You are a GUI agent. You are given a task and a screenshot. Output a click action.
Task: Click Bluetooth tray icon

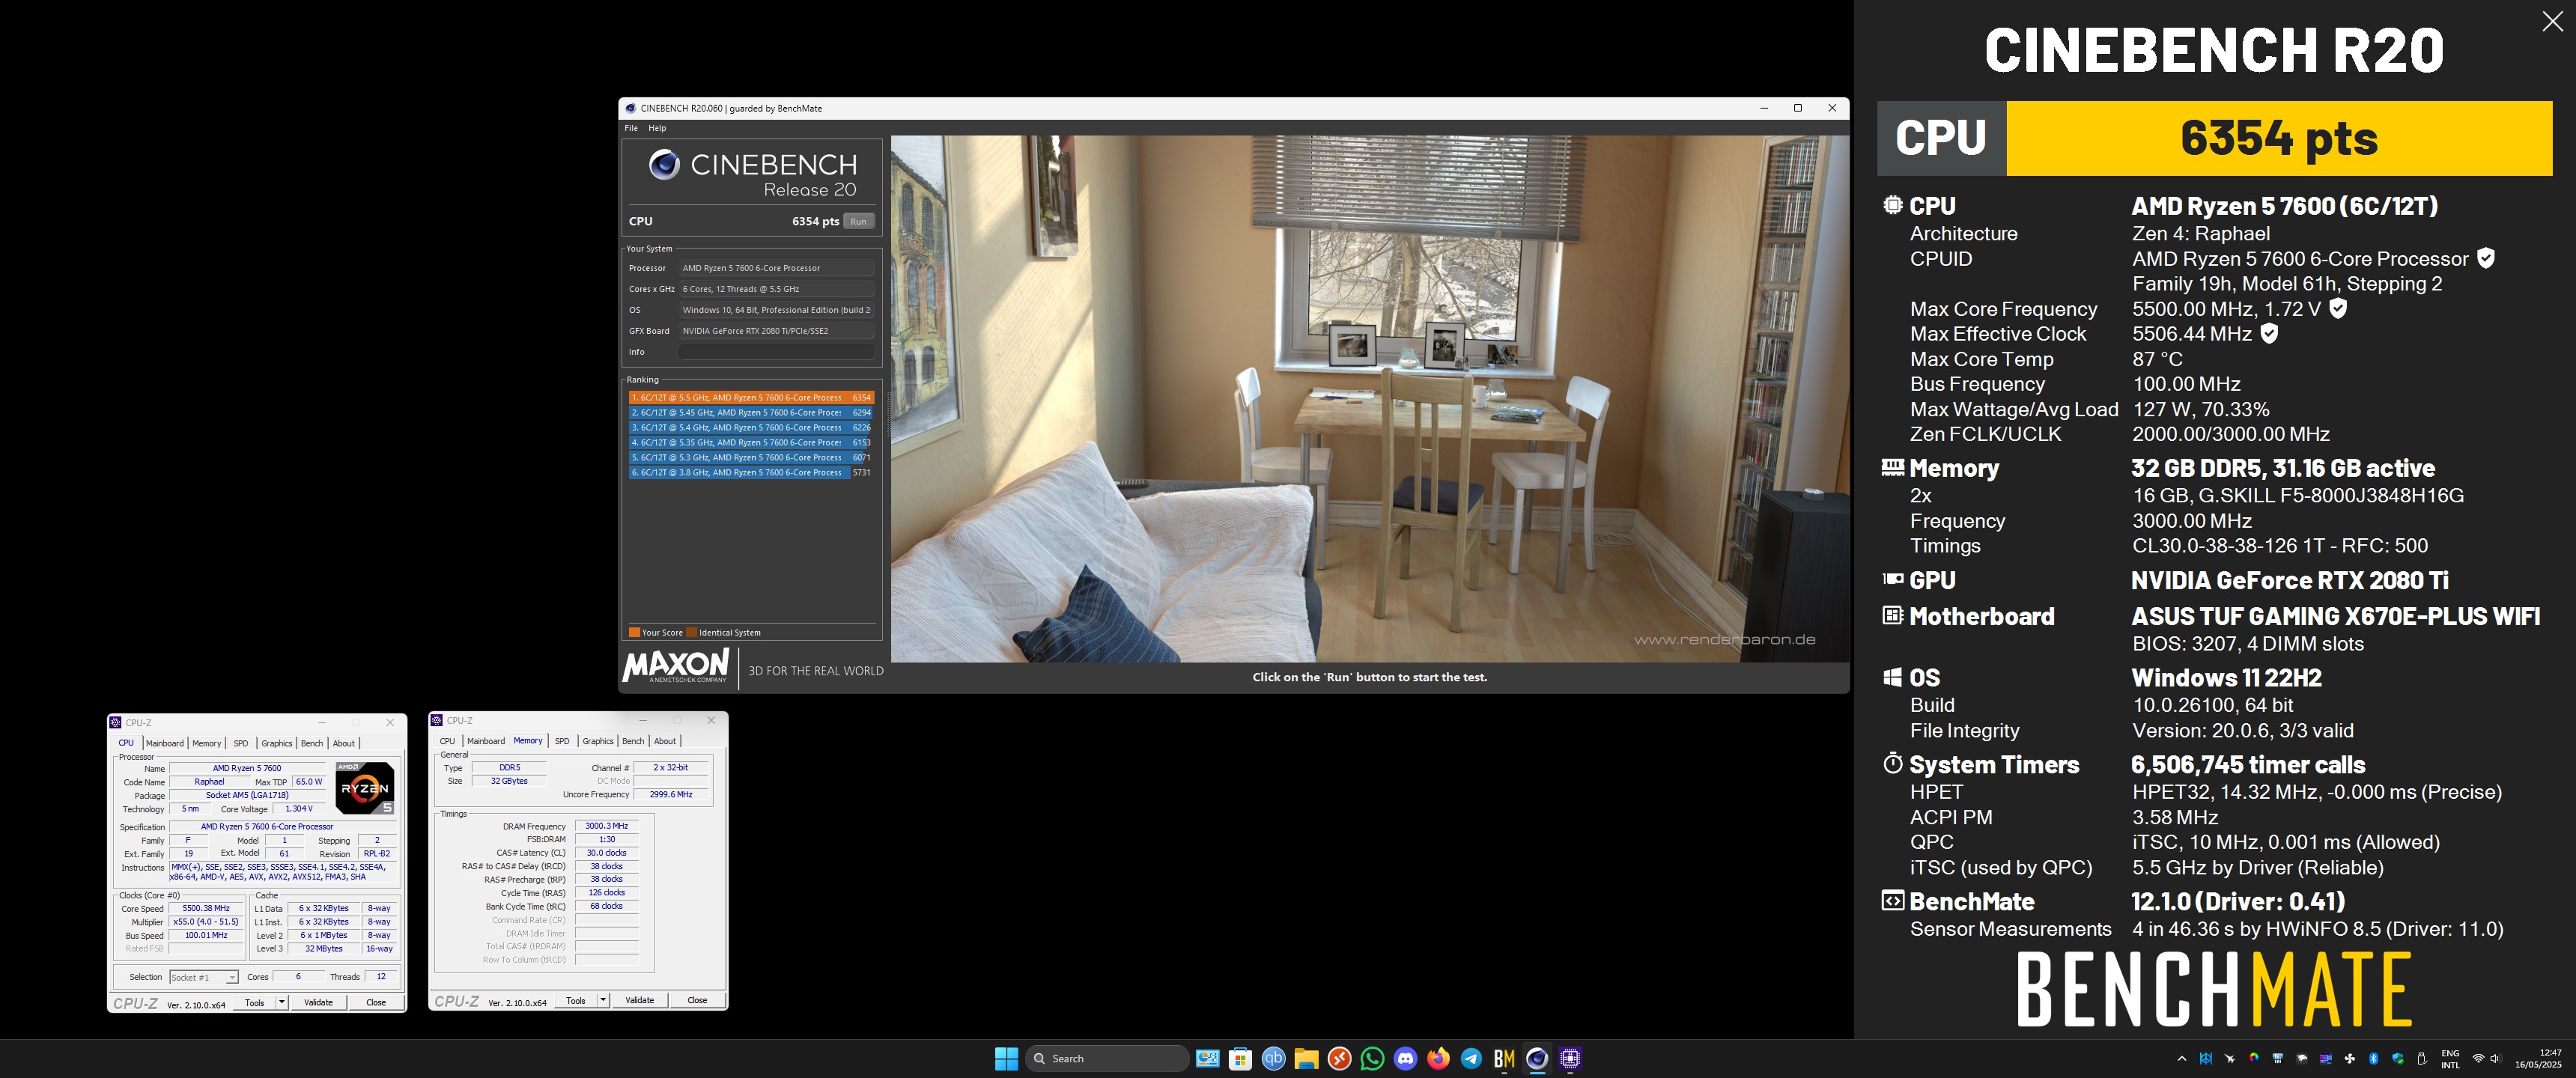coord(2374,1059)
